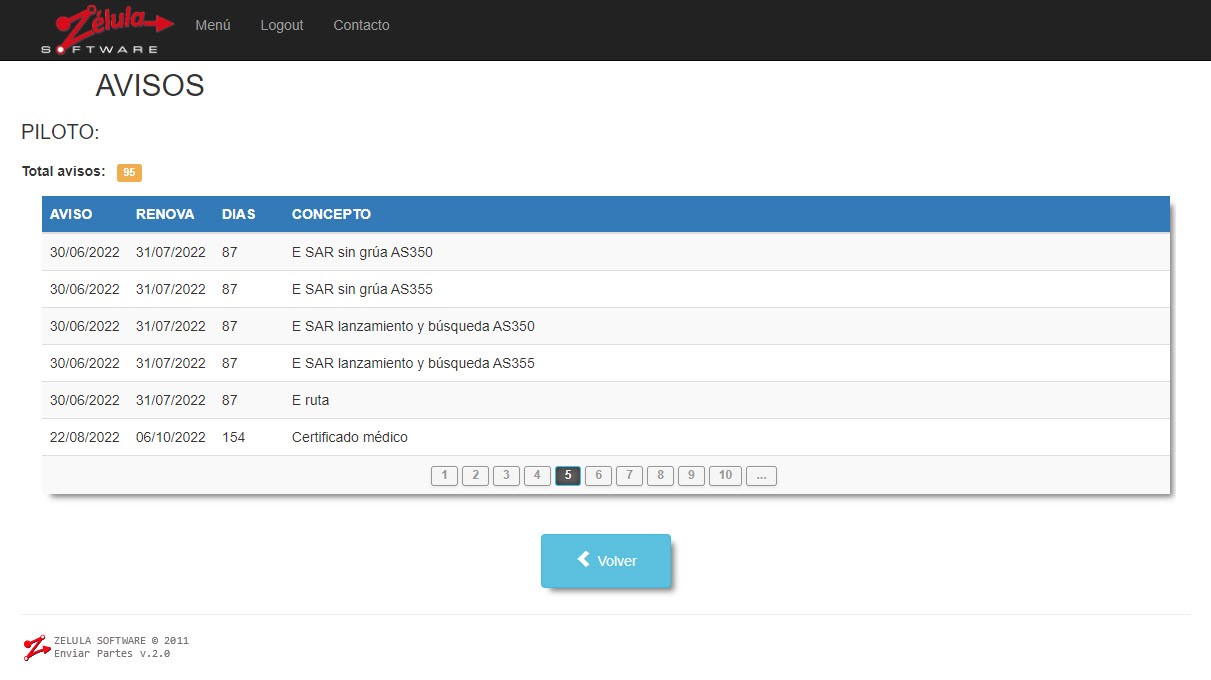Go to page 1 of avisos
This screenshot has height=680, width=1211.
(444, 476)
